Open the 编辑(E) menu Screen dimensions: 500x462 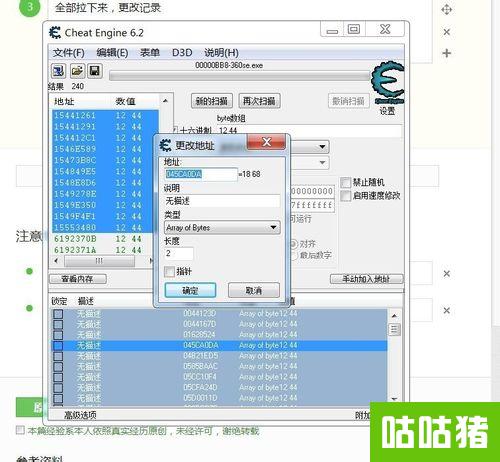(x=112, y=53)
